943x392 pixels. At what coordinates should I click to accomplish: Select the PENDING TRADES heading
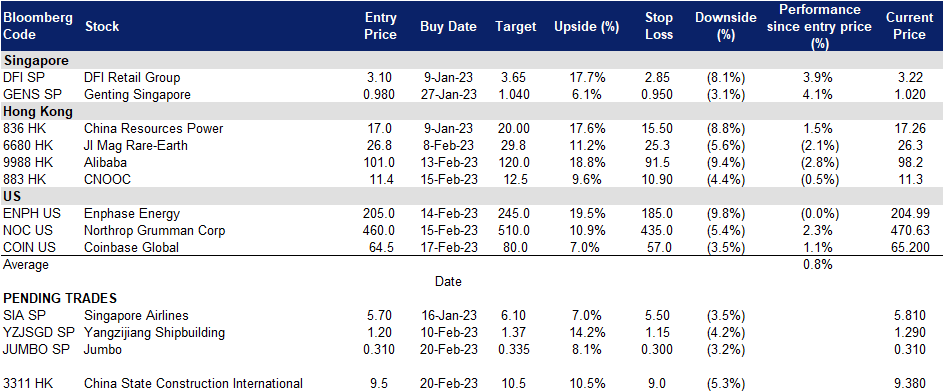[60, 298]
